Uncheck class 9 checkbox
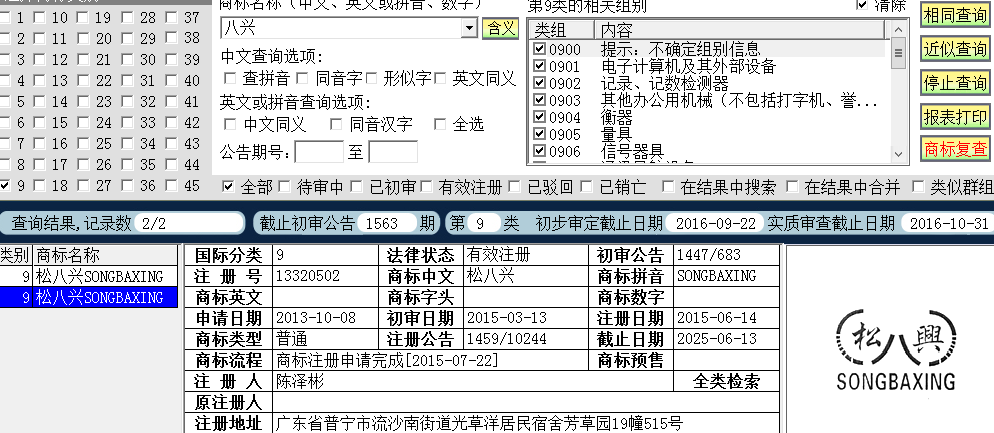Viewport: 994px width, 433px height. pos(5,186)
